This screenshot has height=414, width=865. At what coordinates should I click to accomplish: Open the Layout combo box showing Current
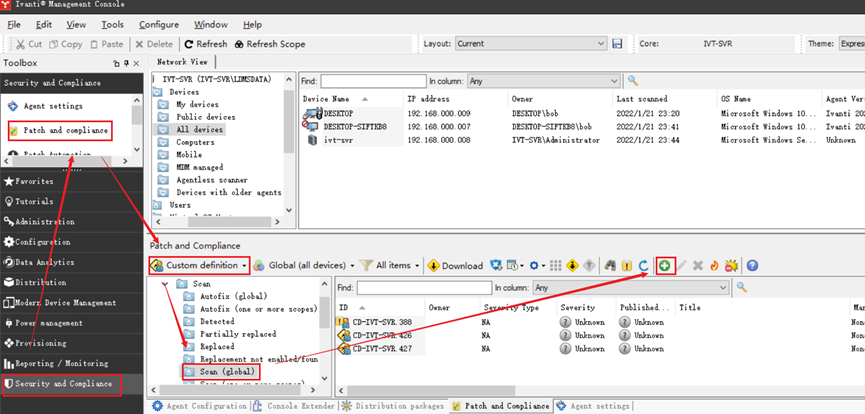(x=531, y=44)
